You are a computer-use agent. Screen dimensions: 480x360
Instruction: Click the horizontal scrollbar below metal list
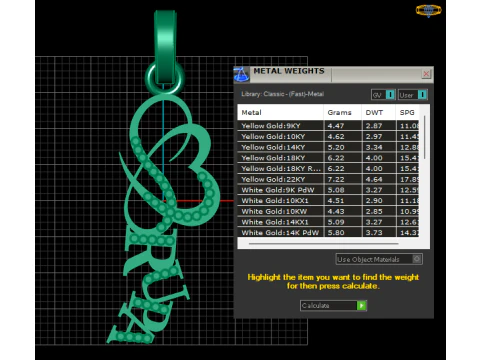[323, 244]
